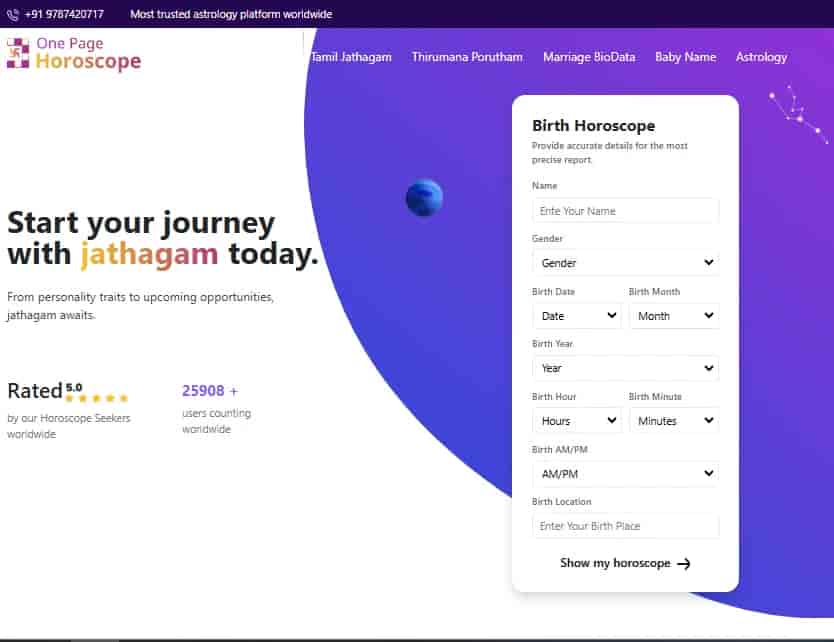This screenshot has height=642, width=834.
Task: Expand the birth Year dropdown
Action: [x=625, y=368]
